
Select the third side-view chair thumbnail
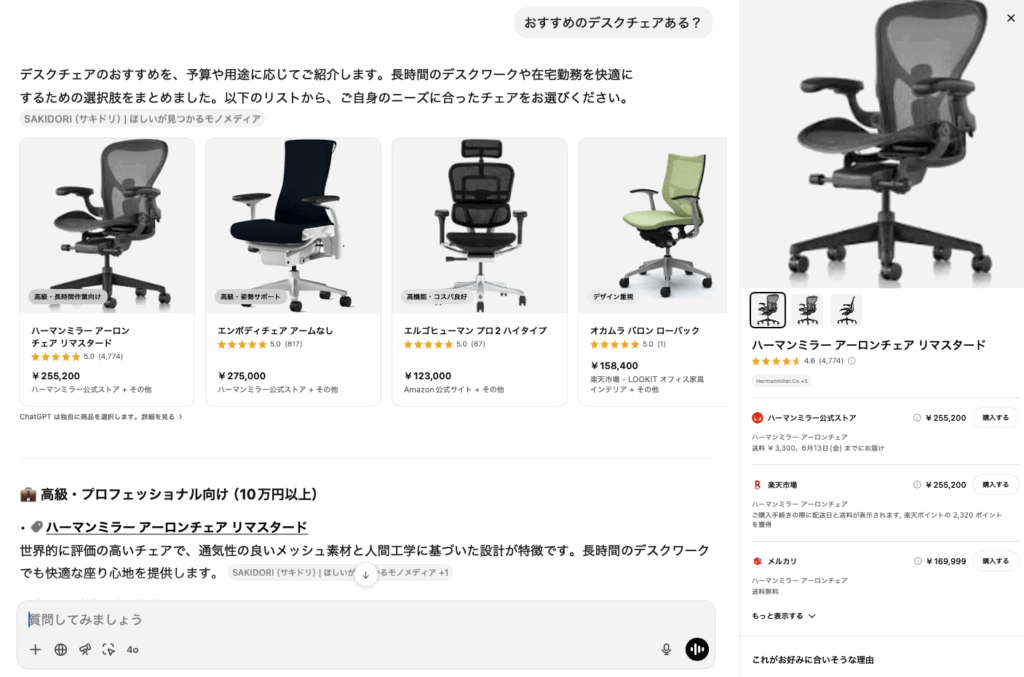coord(846,310)
